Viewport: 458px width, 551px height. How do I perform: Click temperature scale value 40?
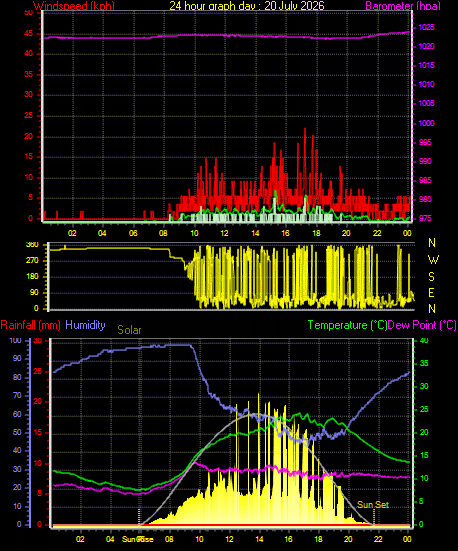pyautogui.click(x=425, y=341)
